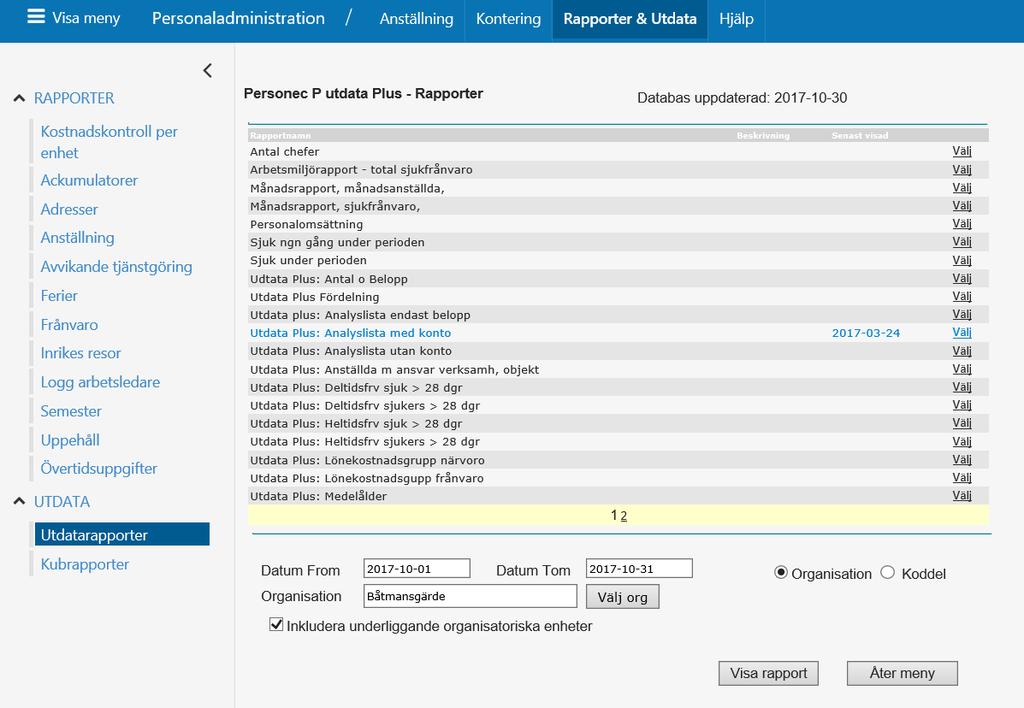Viewport: 1024px width, 708px height.
Task: Open Kostnadskontroll per enhet report
Action: pos(109,142)
